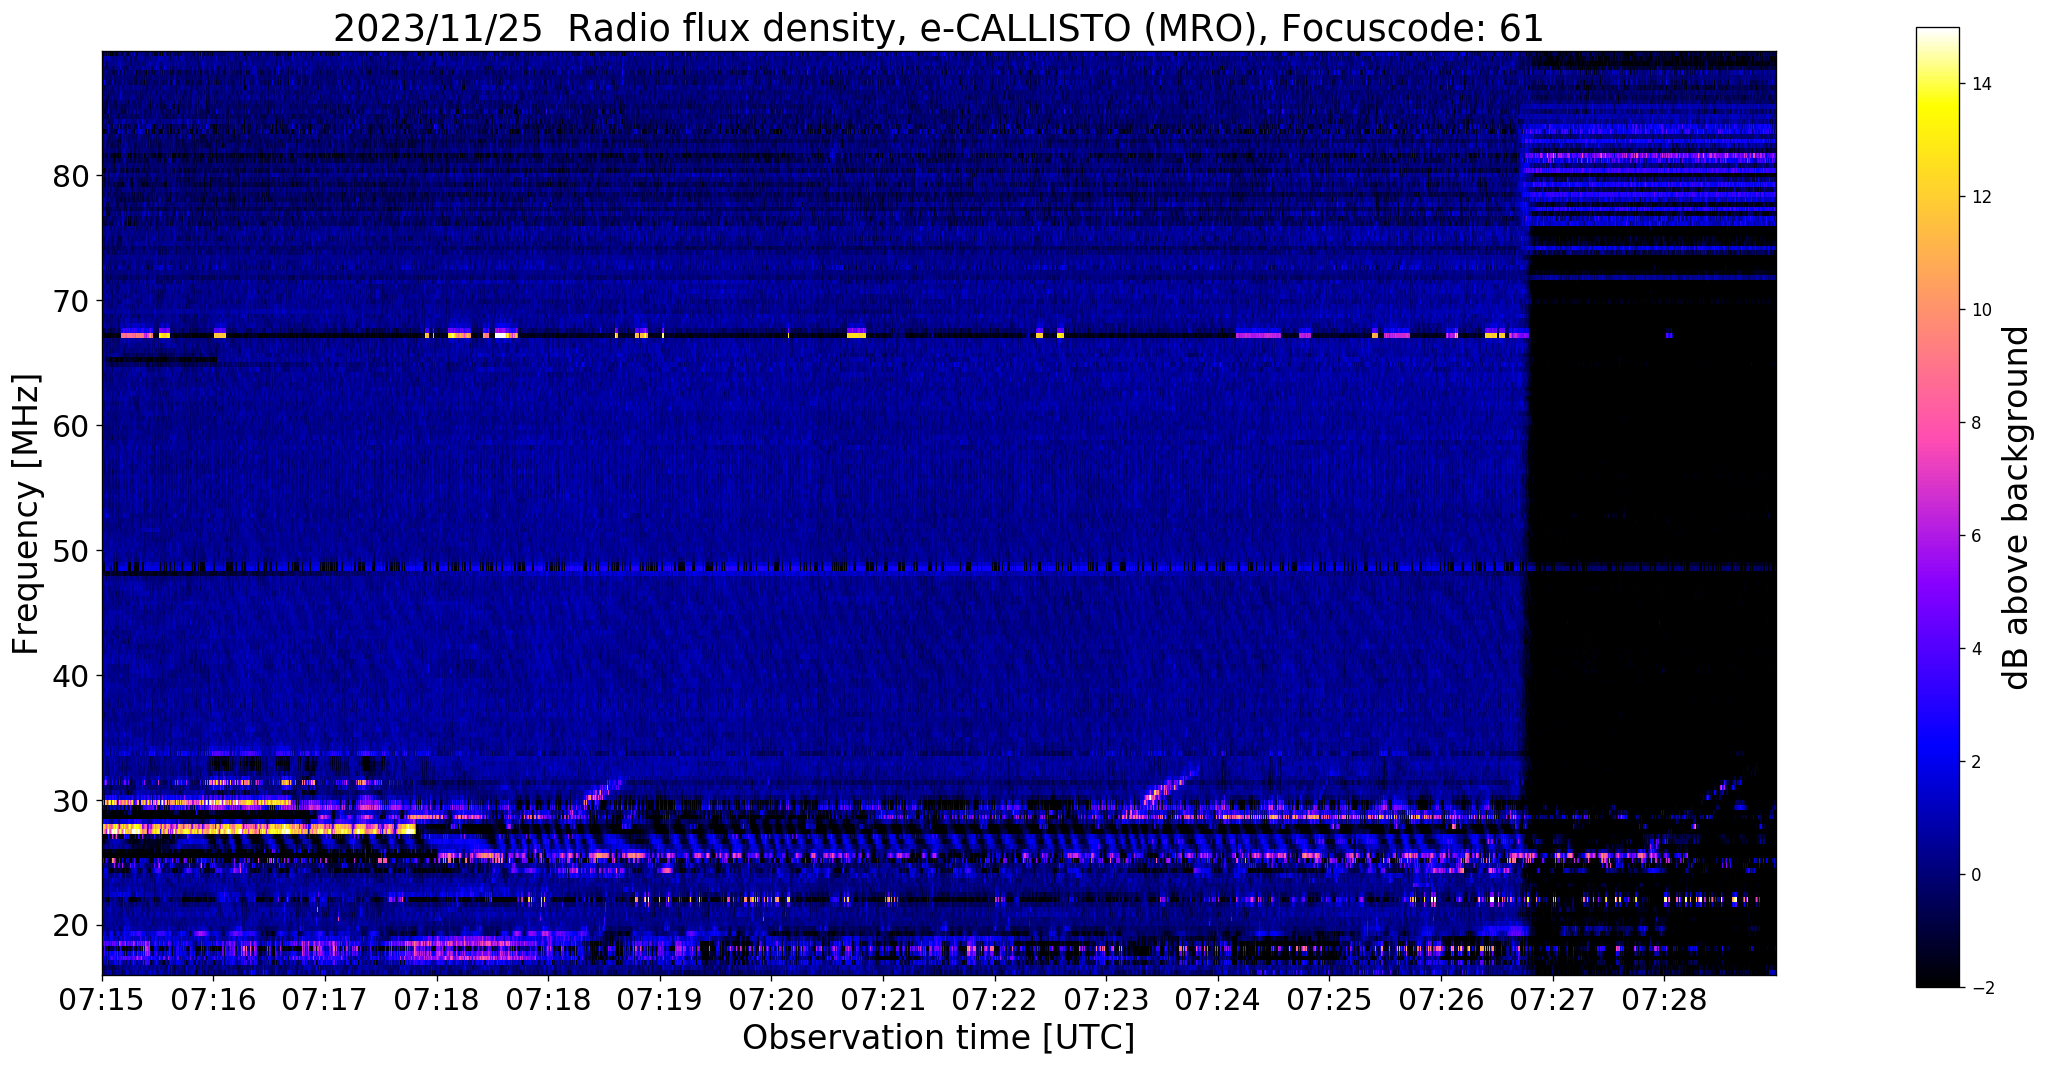Click the bright yellow 28 MHz emission band
Screen dimensions: 2047x1067
(x=258, y=828)
